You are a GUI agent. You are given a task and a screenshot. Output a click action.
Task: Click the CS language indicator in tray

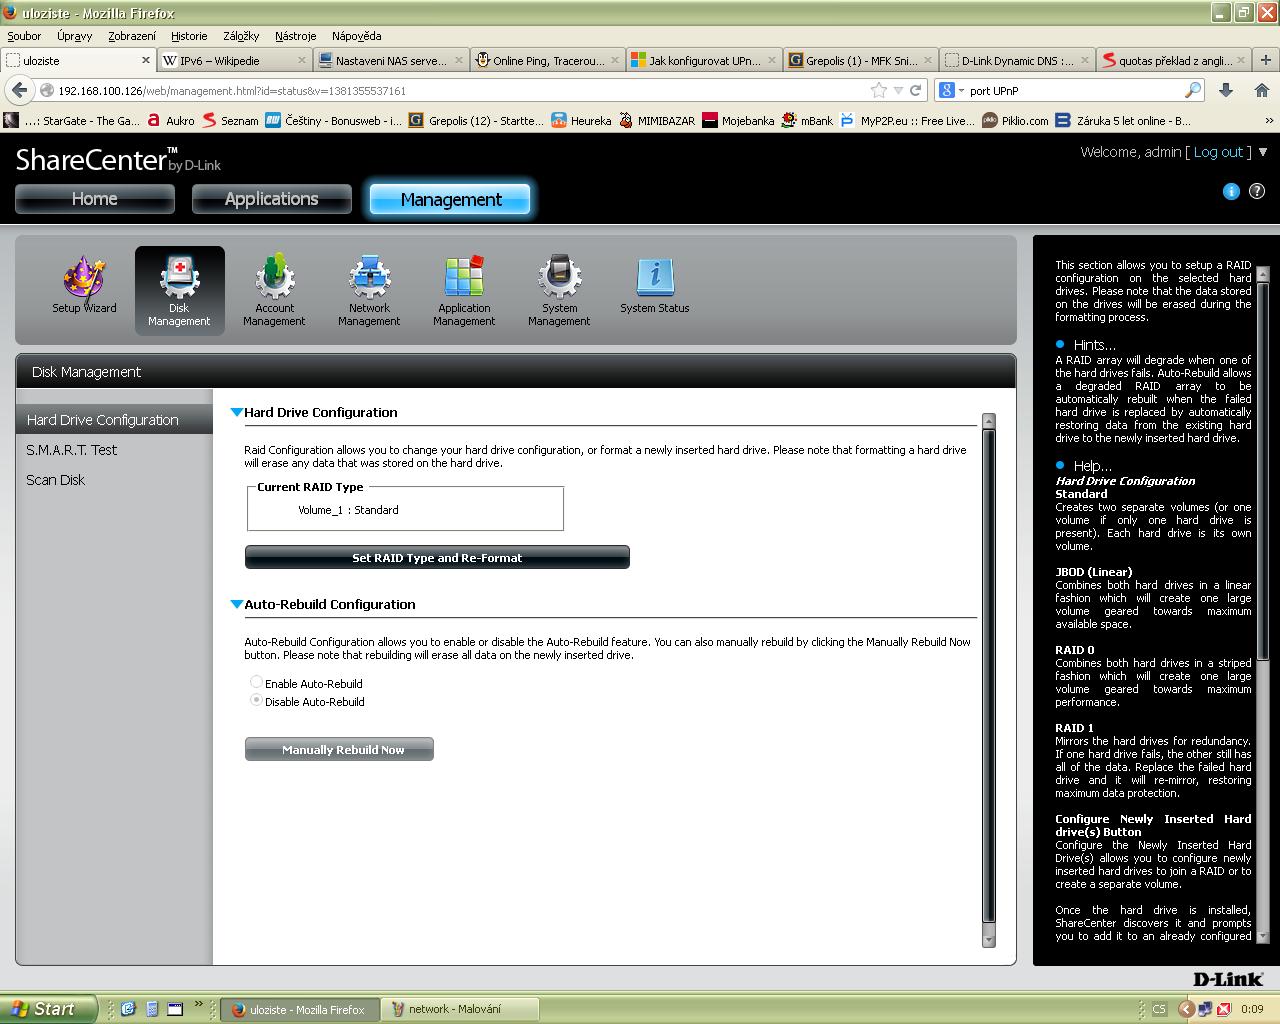point(1158,1009)
